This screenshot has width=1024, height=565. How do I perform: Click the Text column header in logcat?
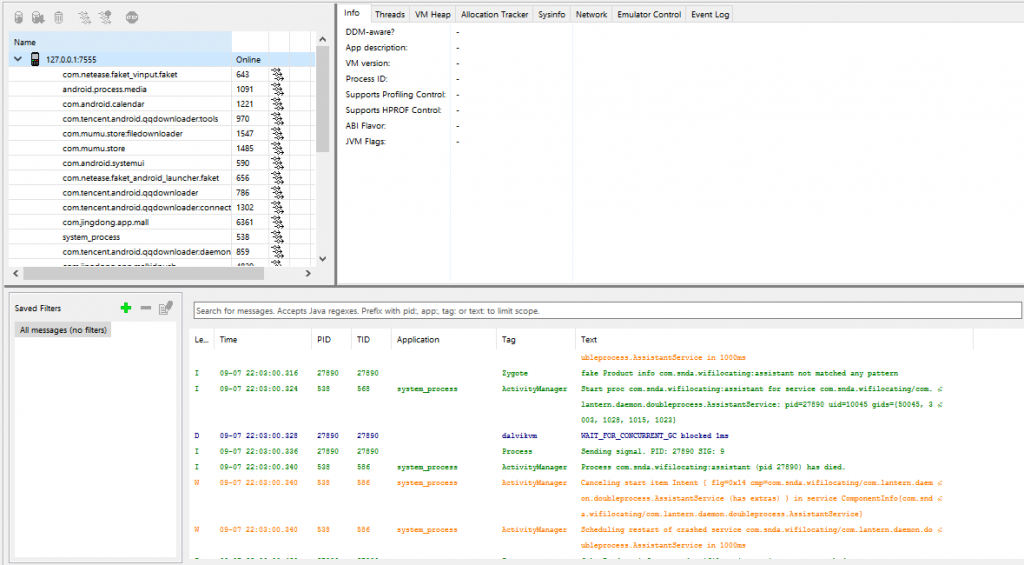click(775, 340)
